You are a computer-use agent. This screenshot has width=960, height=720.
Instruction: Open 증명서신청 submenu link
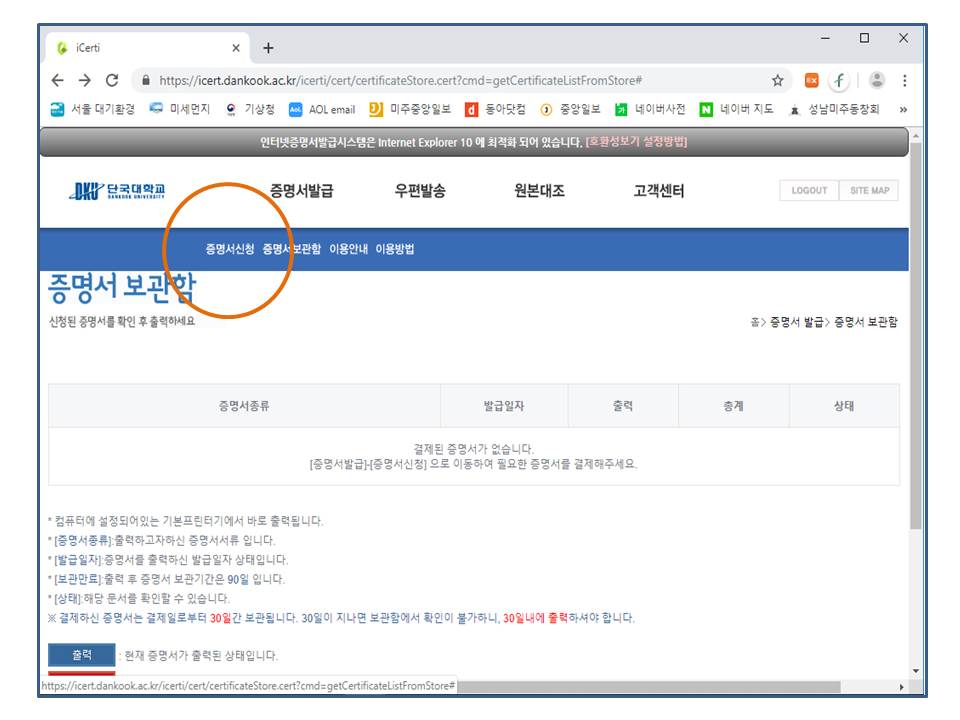(x=229, y=249)
